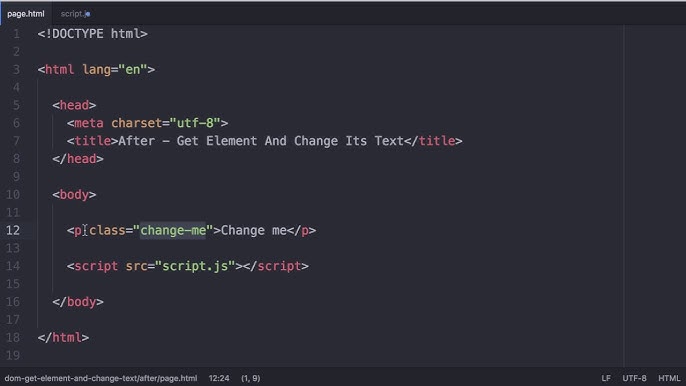This screenshot has height=386, width=686.
Task: Click the closing html tag
Action: (63, 337)
